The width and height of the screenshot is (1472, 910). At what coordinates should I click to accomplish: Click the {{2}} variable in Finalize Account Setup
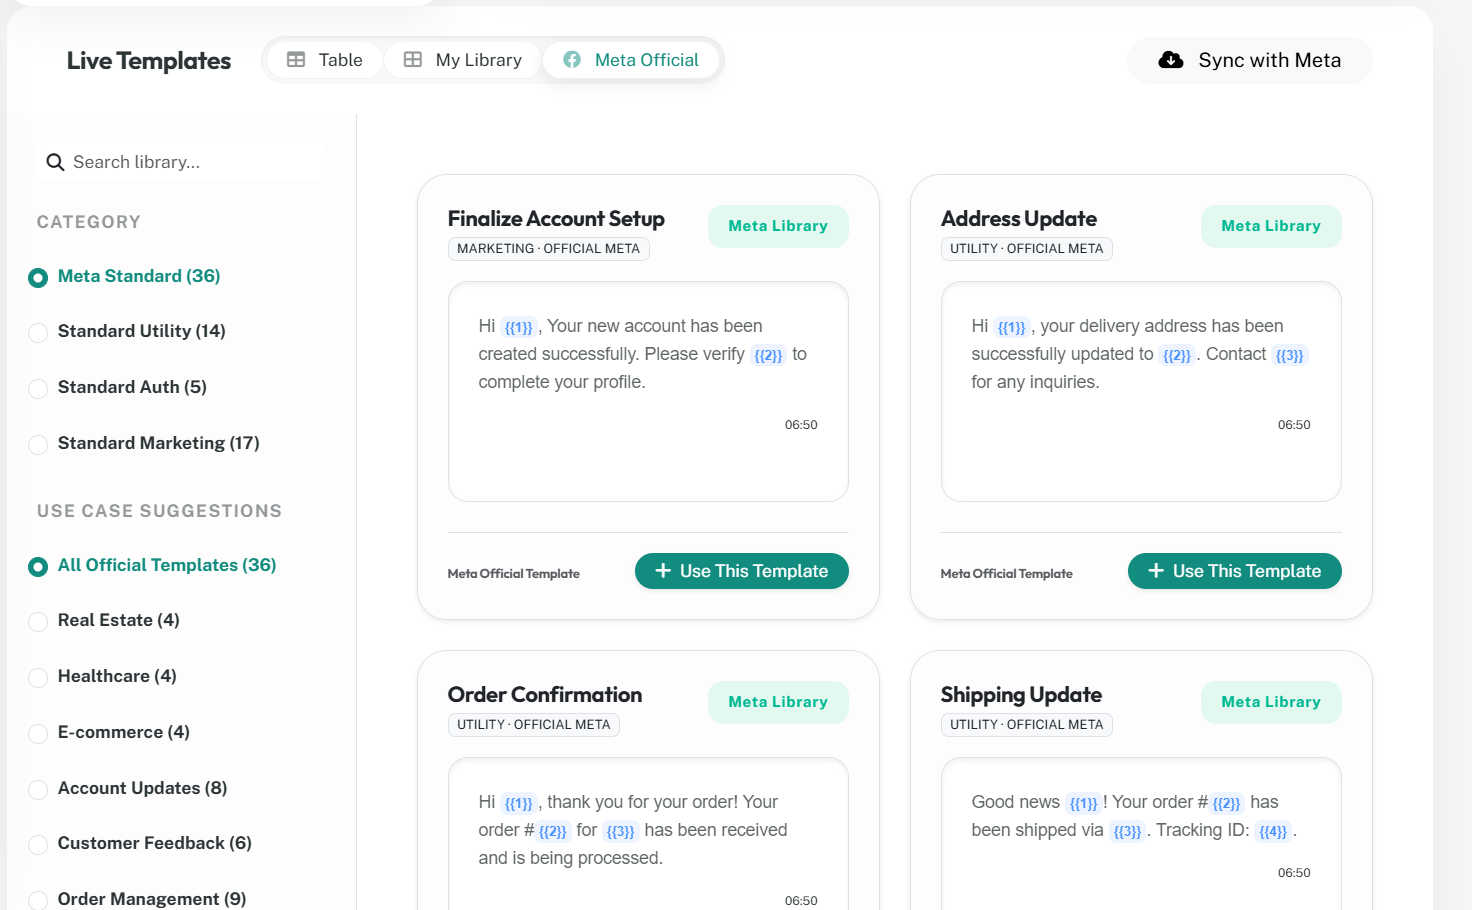(x=768, y=355)
